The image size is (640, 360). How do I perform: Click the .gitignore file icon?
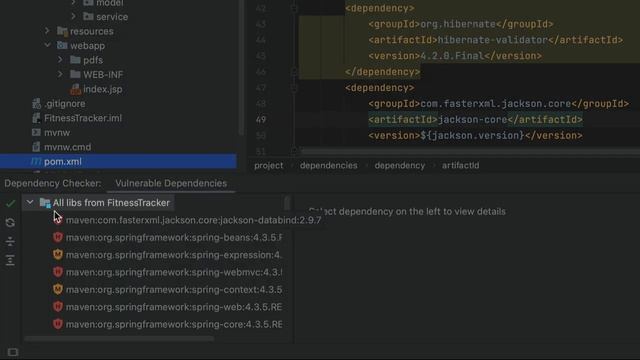click(x=36, y=104)
